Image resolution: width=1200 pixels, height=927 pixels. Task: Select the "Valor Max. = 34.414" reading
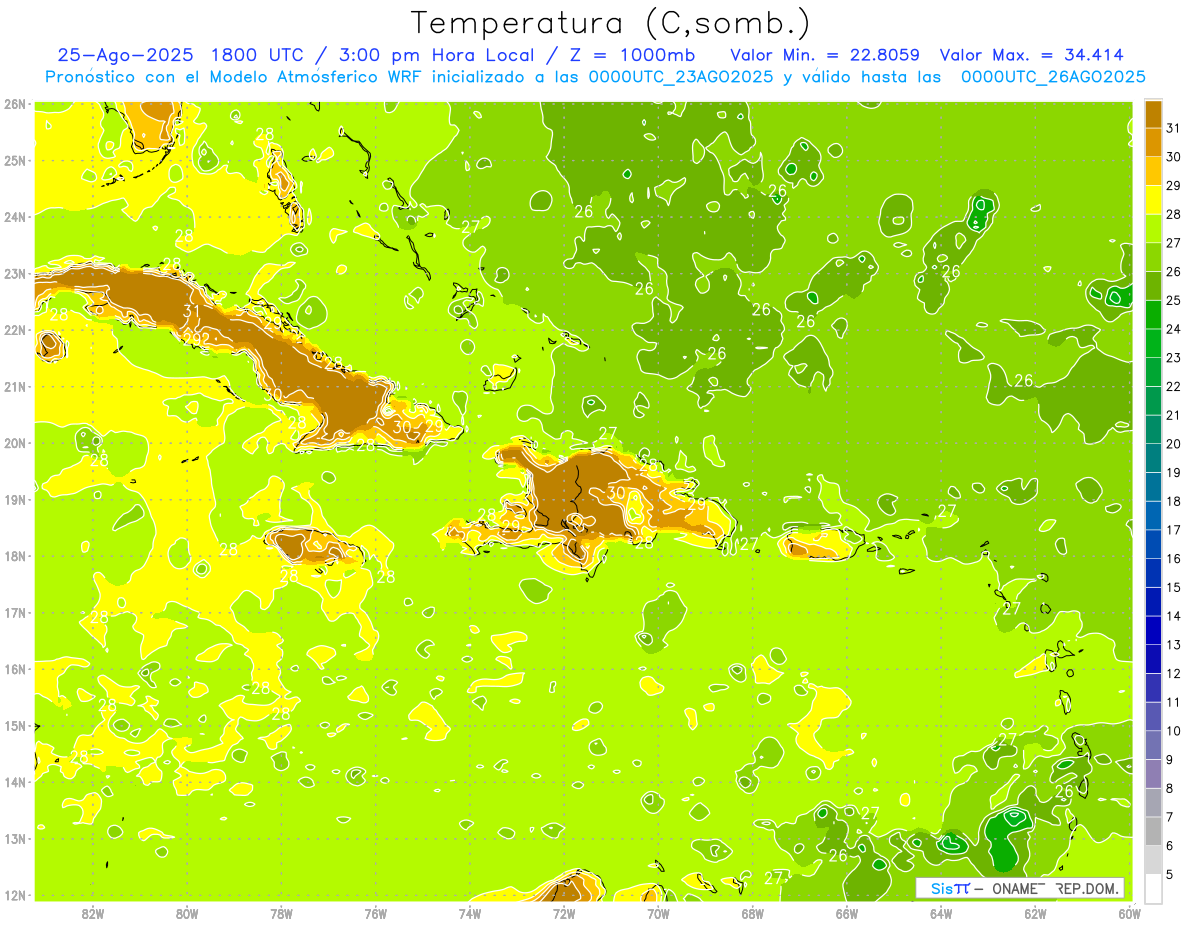1031,55
